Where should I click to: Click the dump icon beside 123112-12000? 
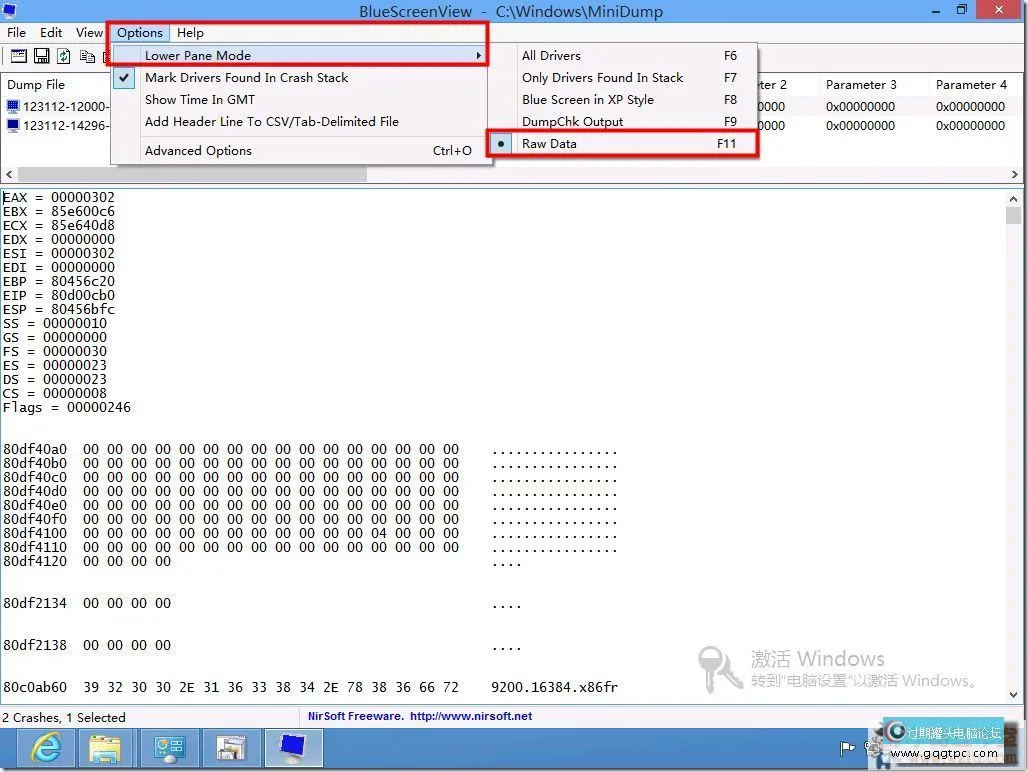coord(12,105)
